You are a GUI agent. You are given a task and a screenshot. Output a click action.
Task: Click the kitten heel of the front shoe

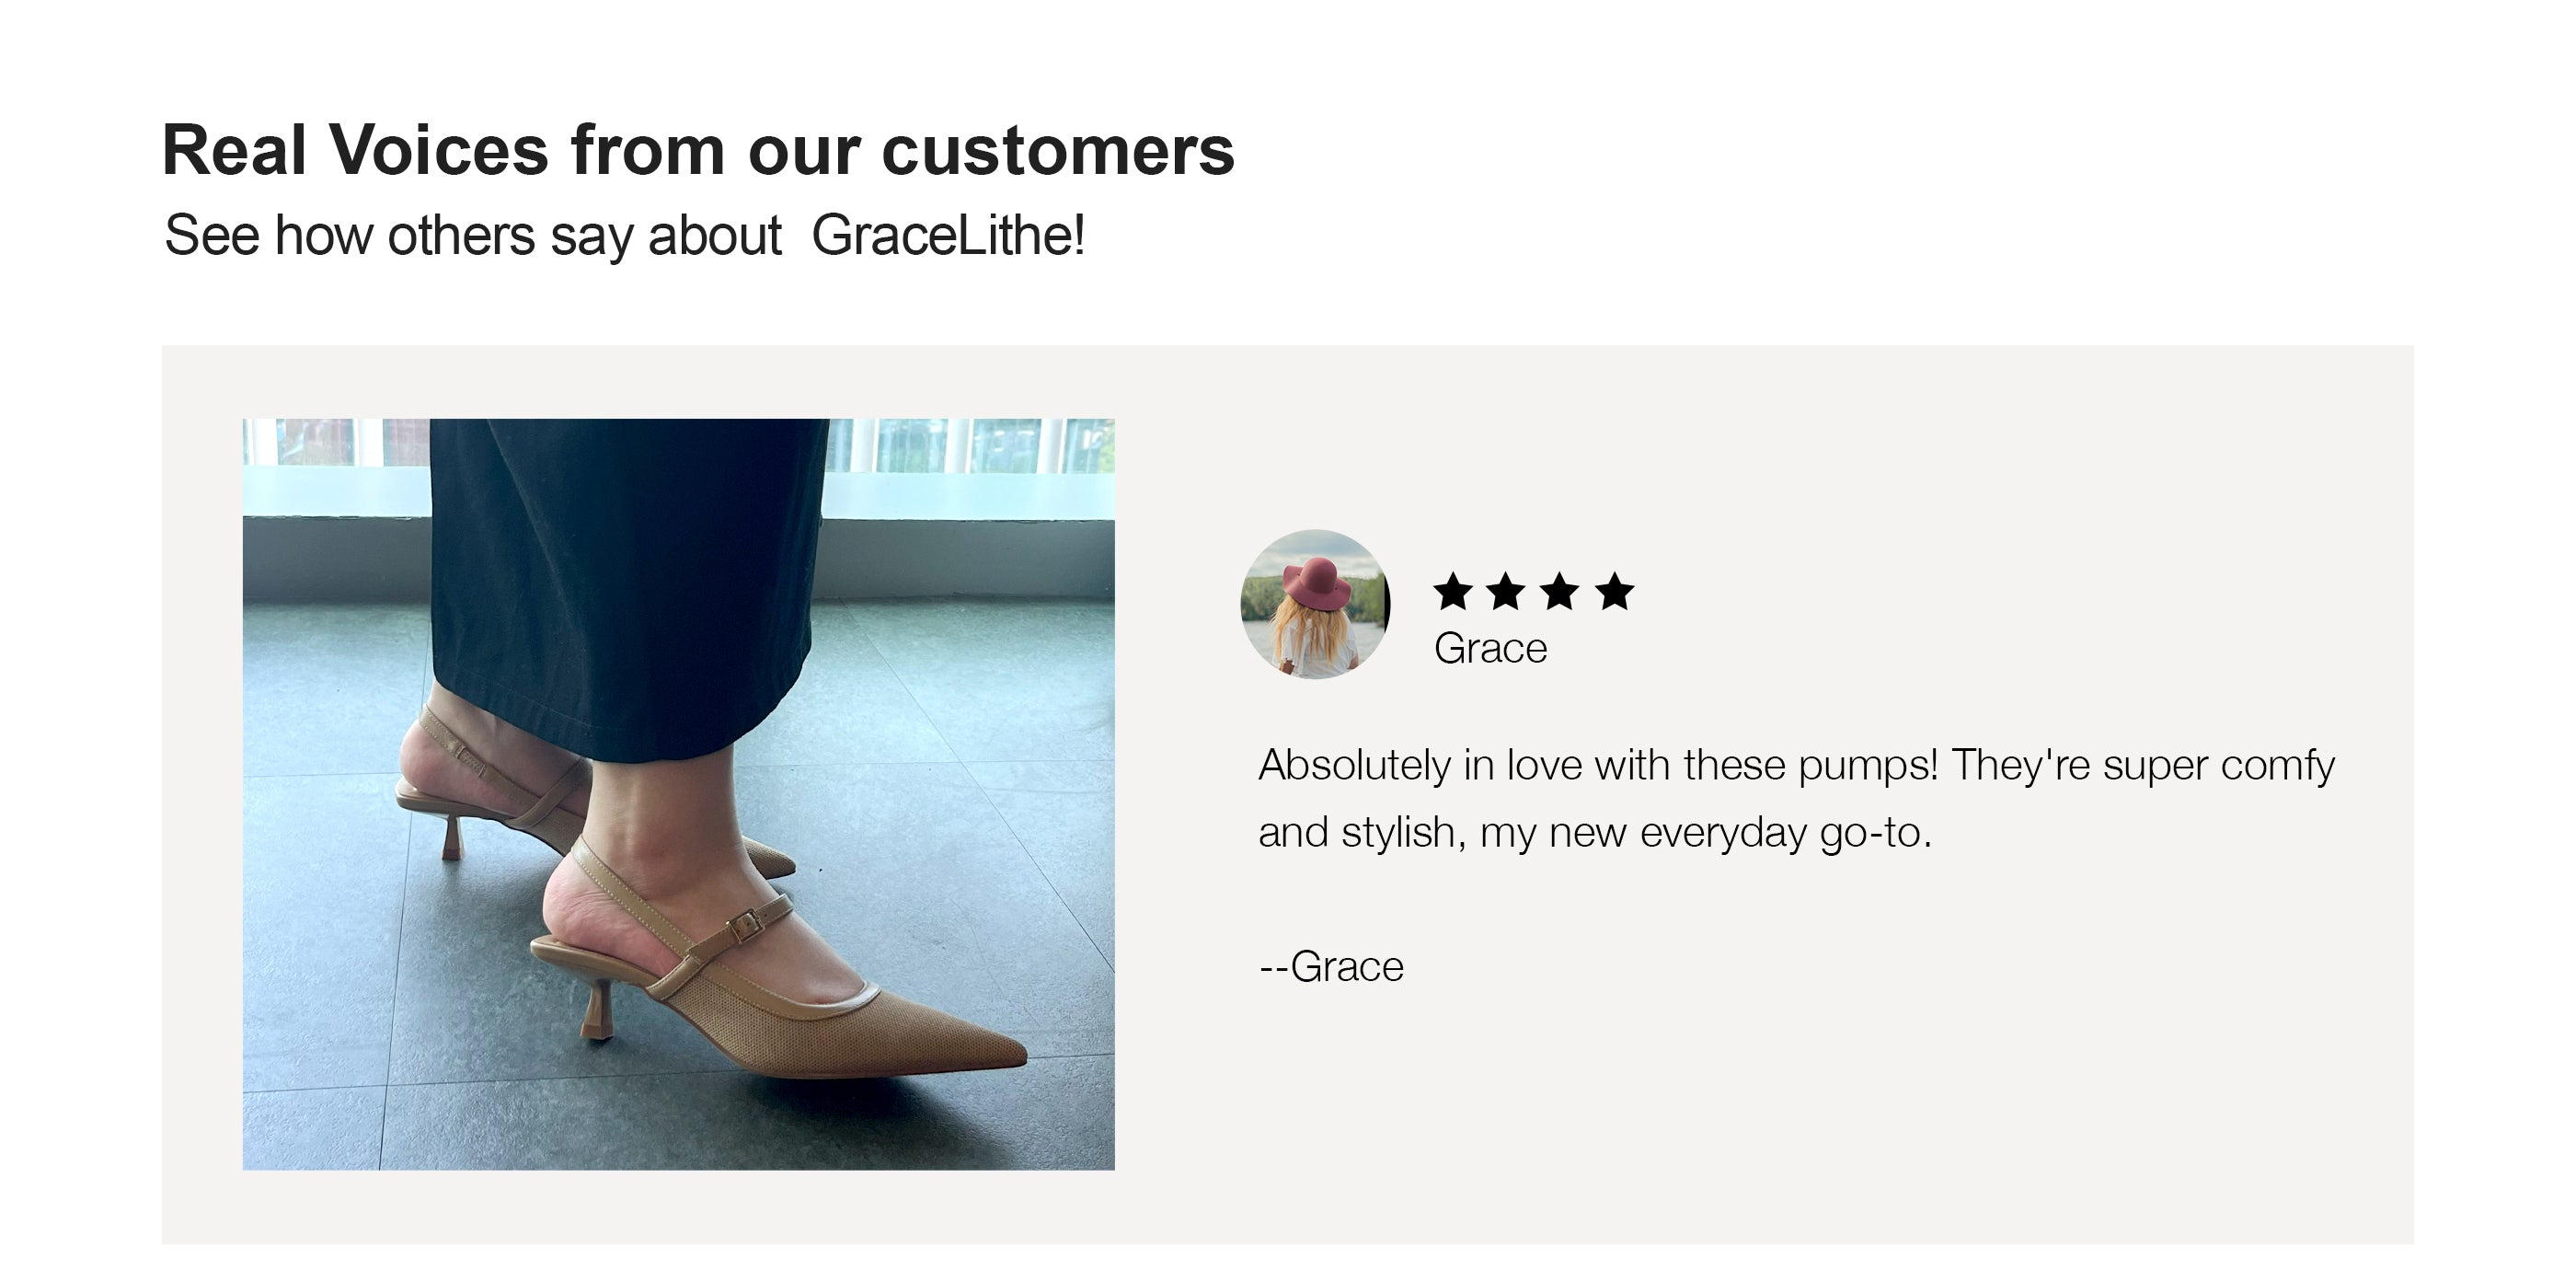[599, 1011]
